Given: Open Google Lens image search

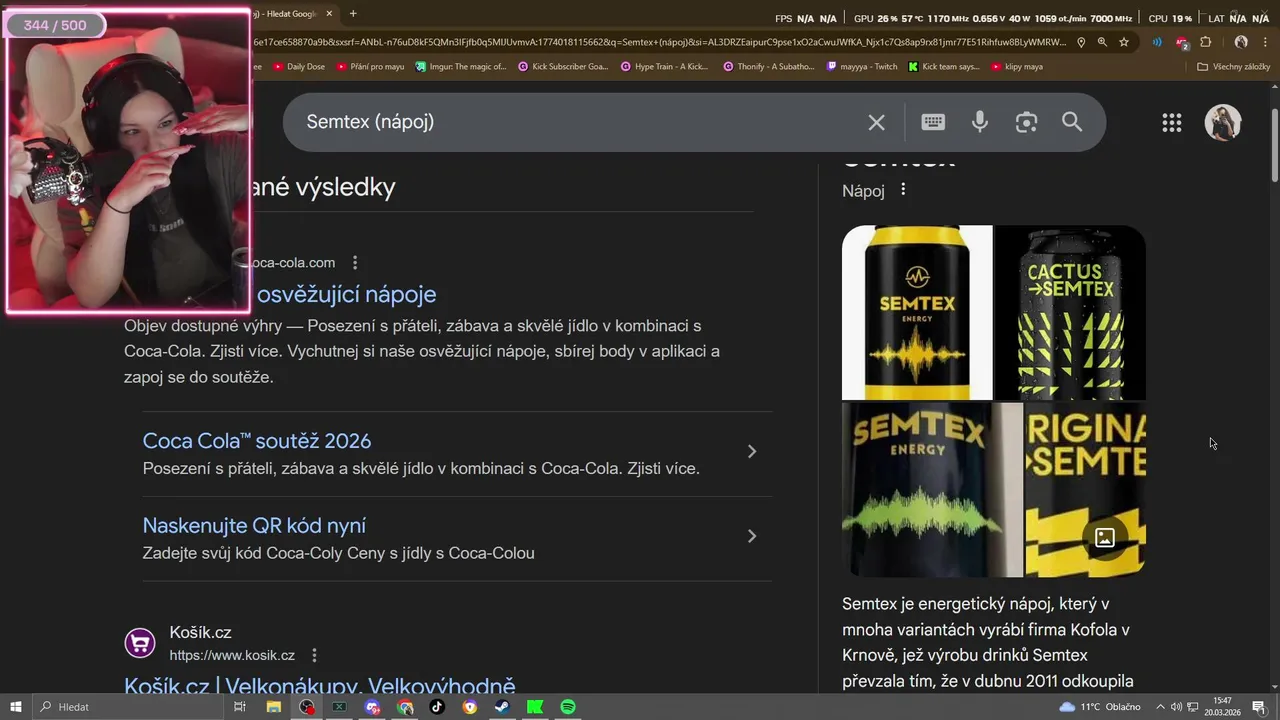Looking at the screenshot, I should pyautogui.click(x=1026, y=122).
